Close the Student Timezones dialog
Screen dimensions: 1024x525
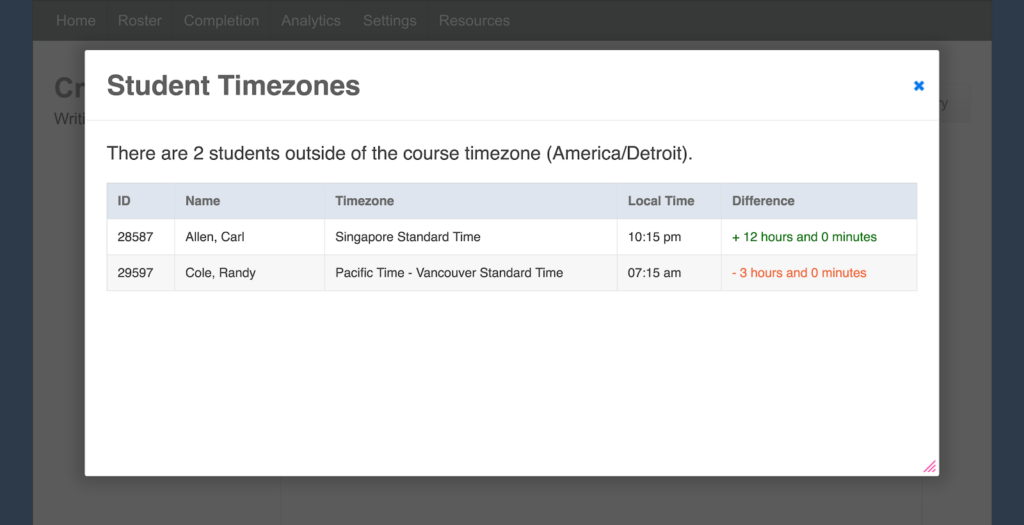[919, 86]
